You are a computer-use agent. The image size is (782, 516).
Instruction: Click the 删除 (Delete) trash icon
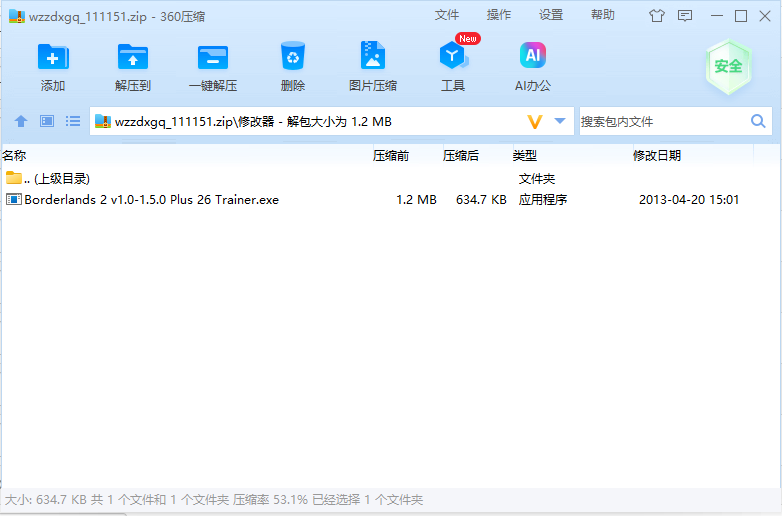pyautogui.click(x=293, y=56)
